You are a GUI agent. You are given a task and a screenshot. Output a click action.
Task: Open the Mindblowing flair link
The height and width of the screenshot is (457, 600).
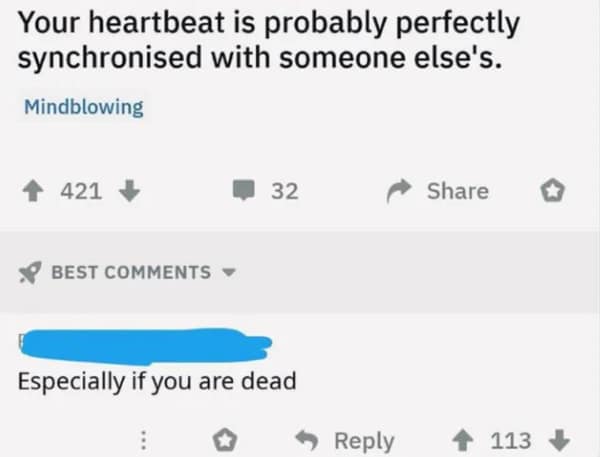click(83, 107)
